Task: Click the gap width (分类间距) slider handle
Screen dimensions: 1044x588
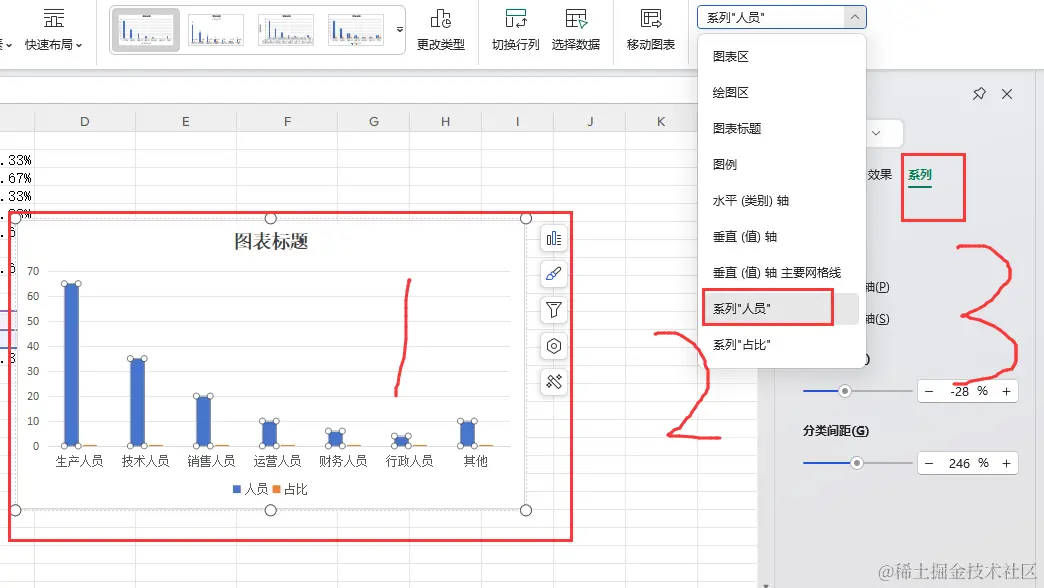Action: pos(856,463)
